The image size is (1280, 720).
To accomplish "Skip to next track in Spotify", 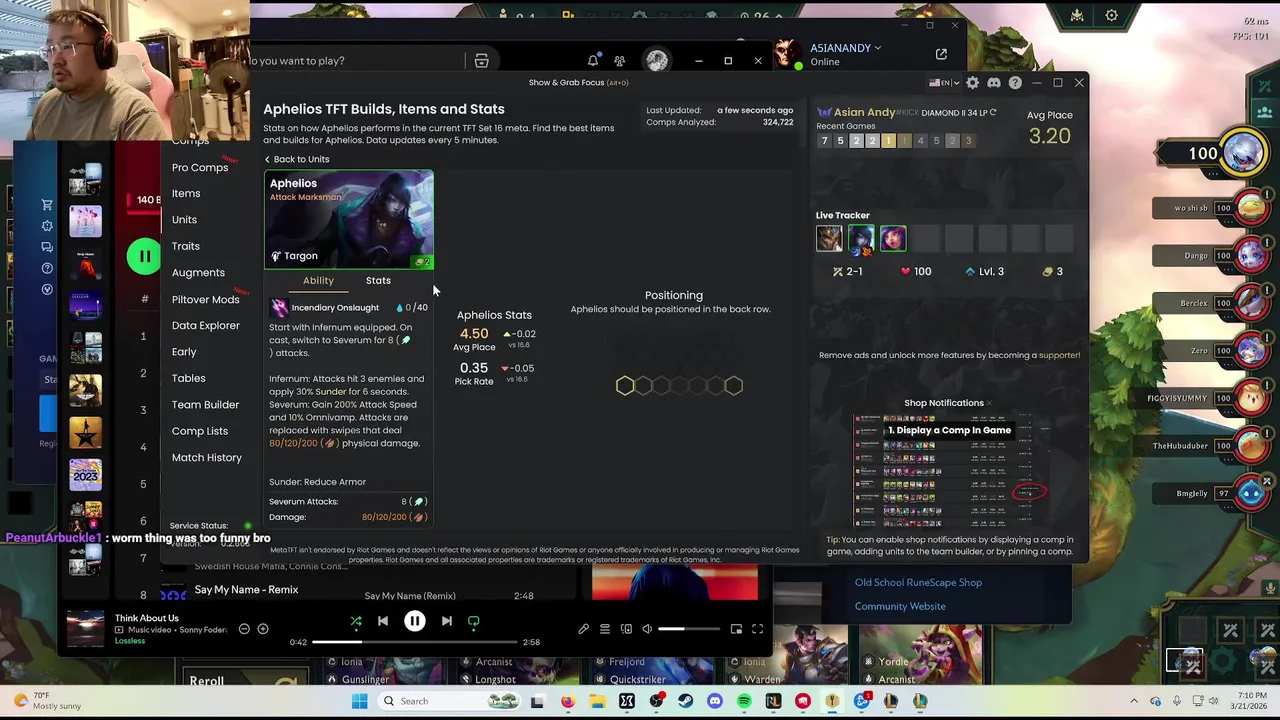I will pos(447,621).
